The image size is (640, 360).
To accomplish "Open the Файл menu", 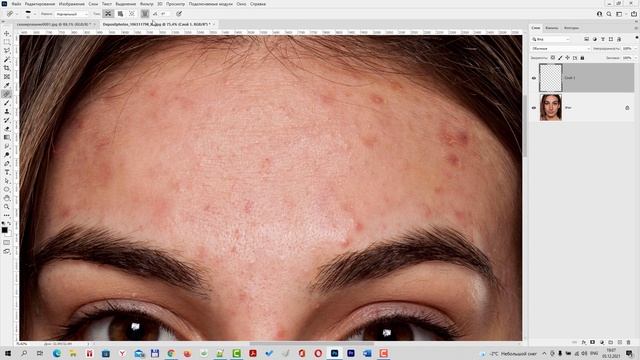I will [16, 4].
